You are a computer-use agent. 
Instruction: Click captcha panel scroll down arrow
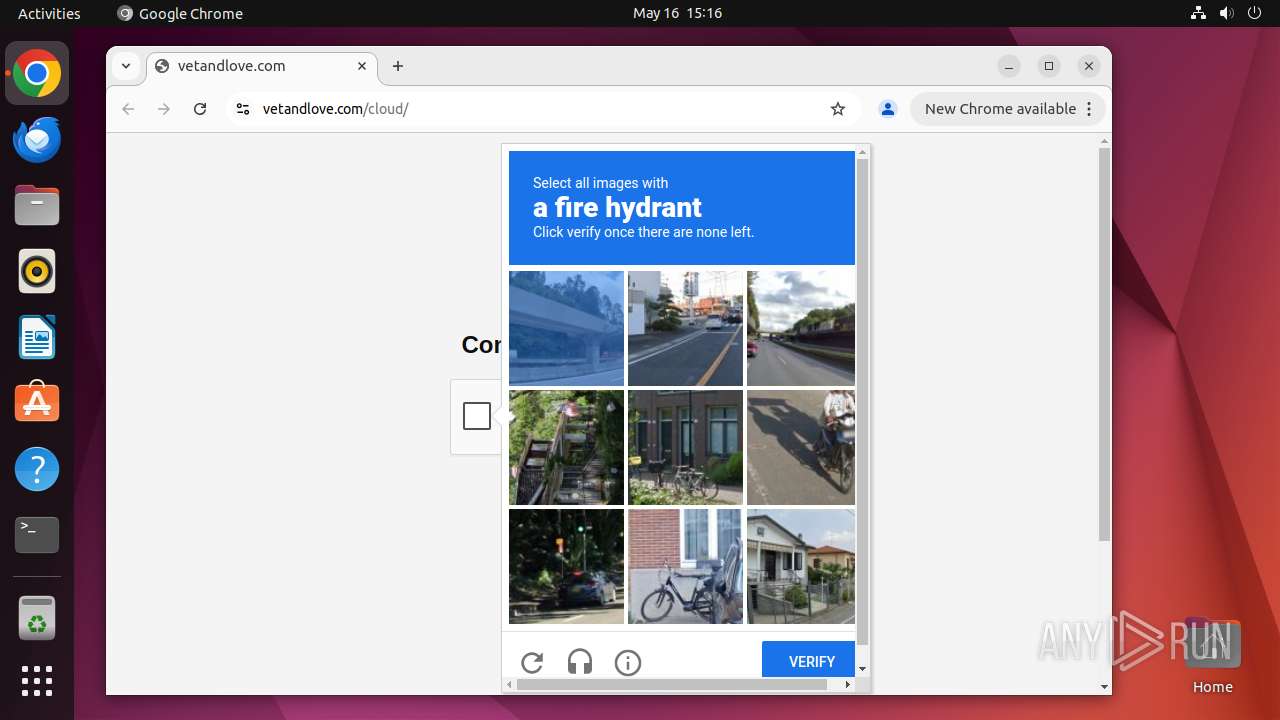862,669
